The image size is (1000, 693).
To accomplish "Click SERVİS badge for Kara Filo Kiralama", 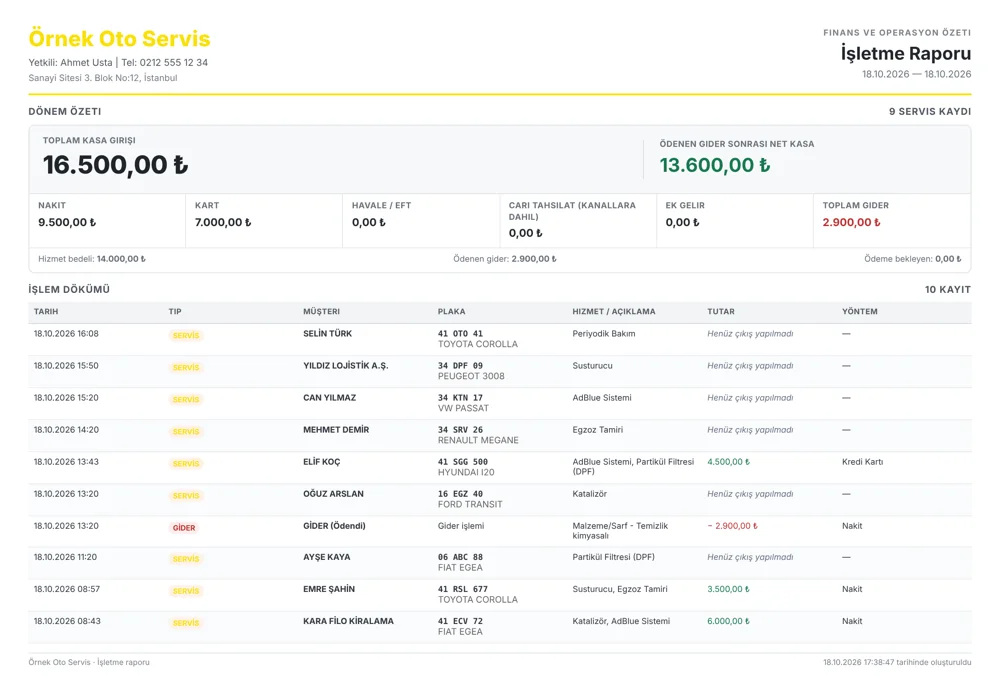I will [x=186, y=623].
